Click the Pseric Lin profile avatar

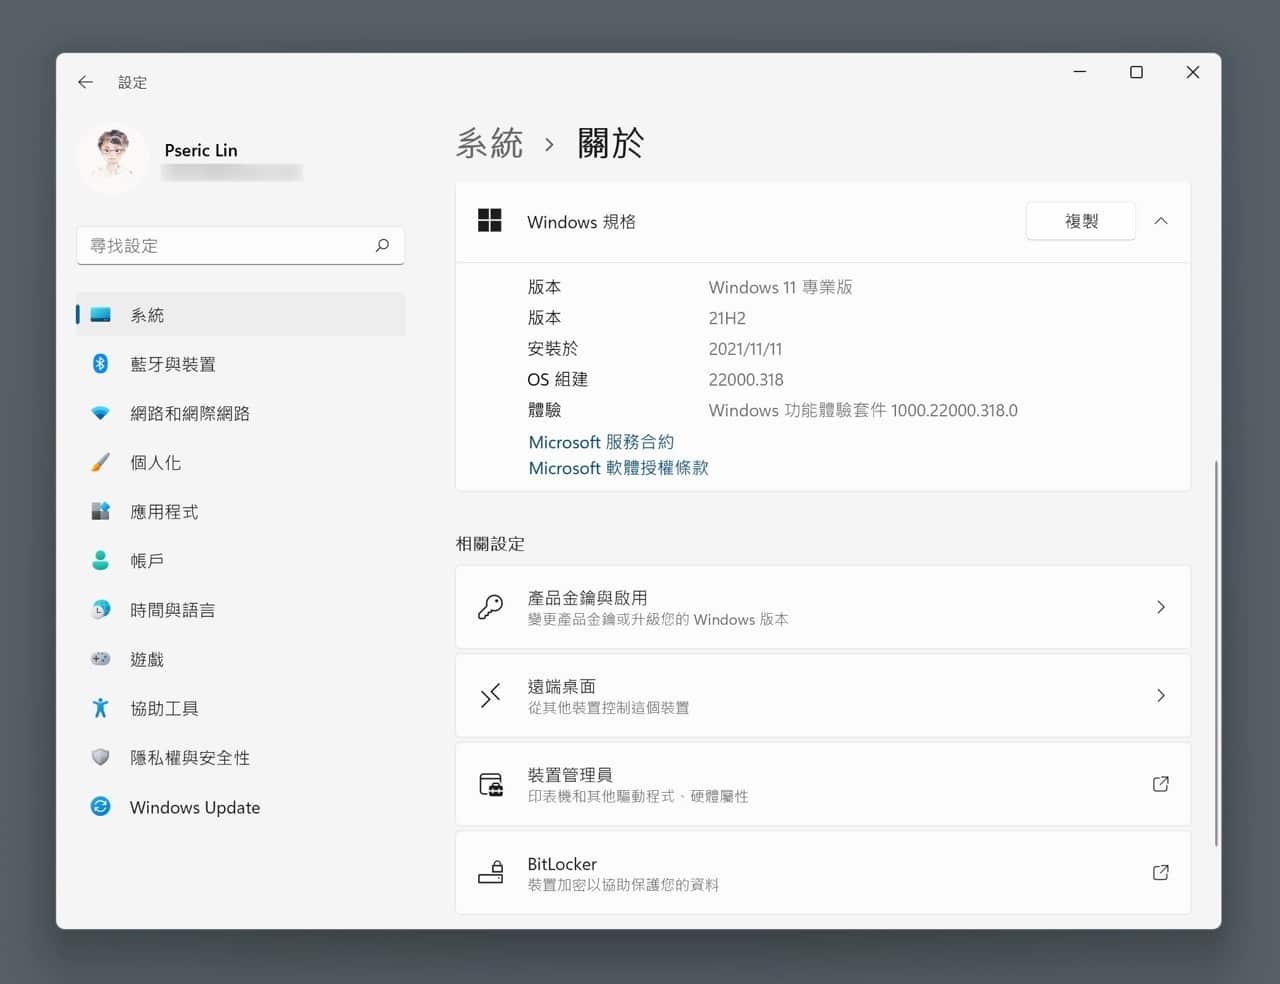coord(113,159)
